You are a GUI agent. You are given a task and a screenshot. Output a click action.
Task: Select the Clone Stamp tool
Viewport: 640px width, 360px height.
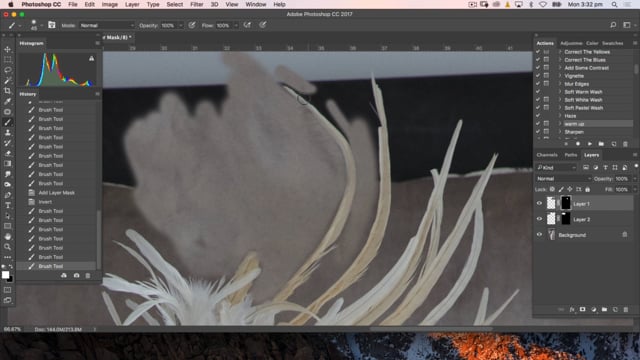point(7,133)
